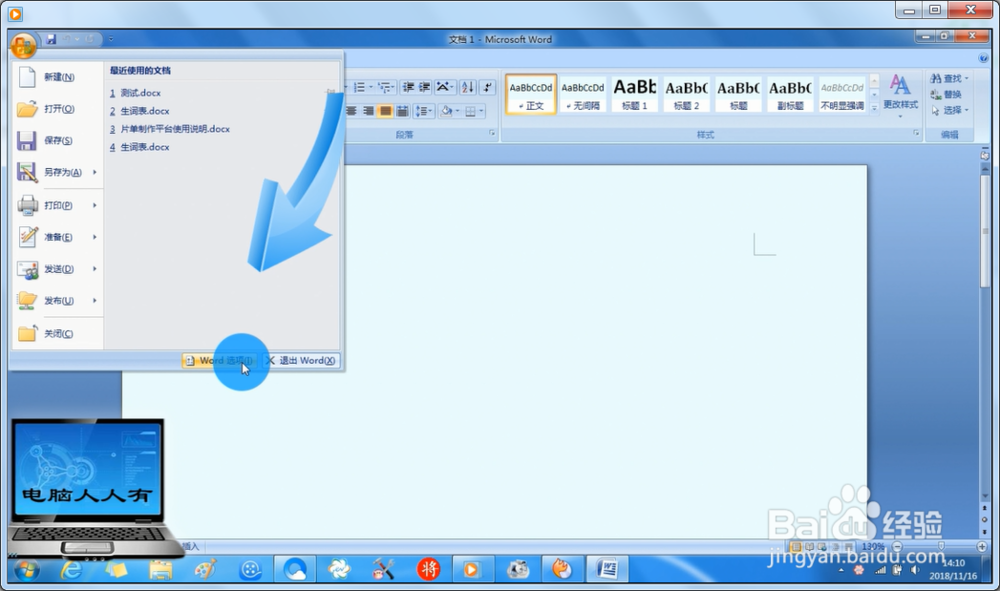Click the zoom in plus button
This screenshot has height=591, width=1000.
(982, 547)
